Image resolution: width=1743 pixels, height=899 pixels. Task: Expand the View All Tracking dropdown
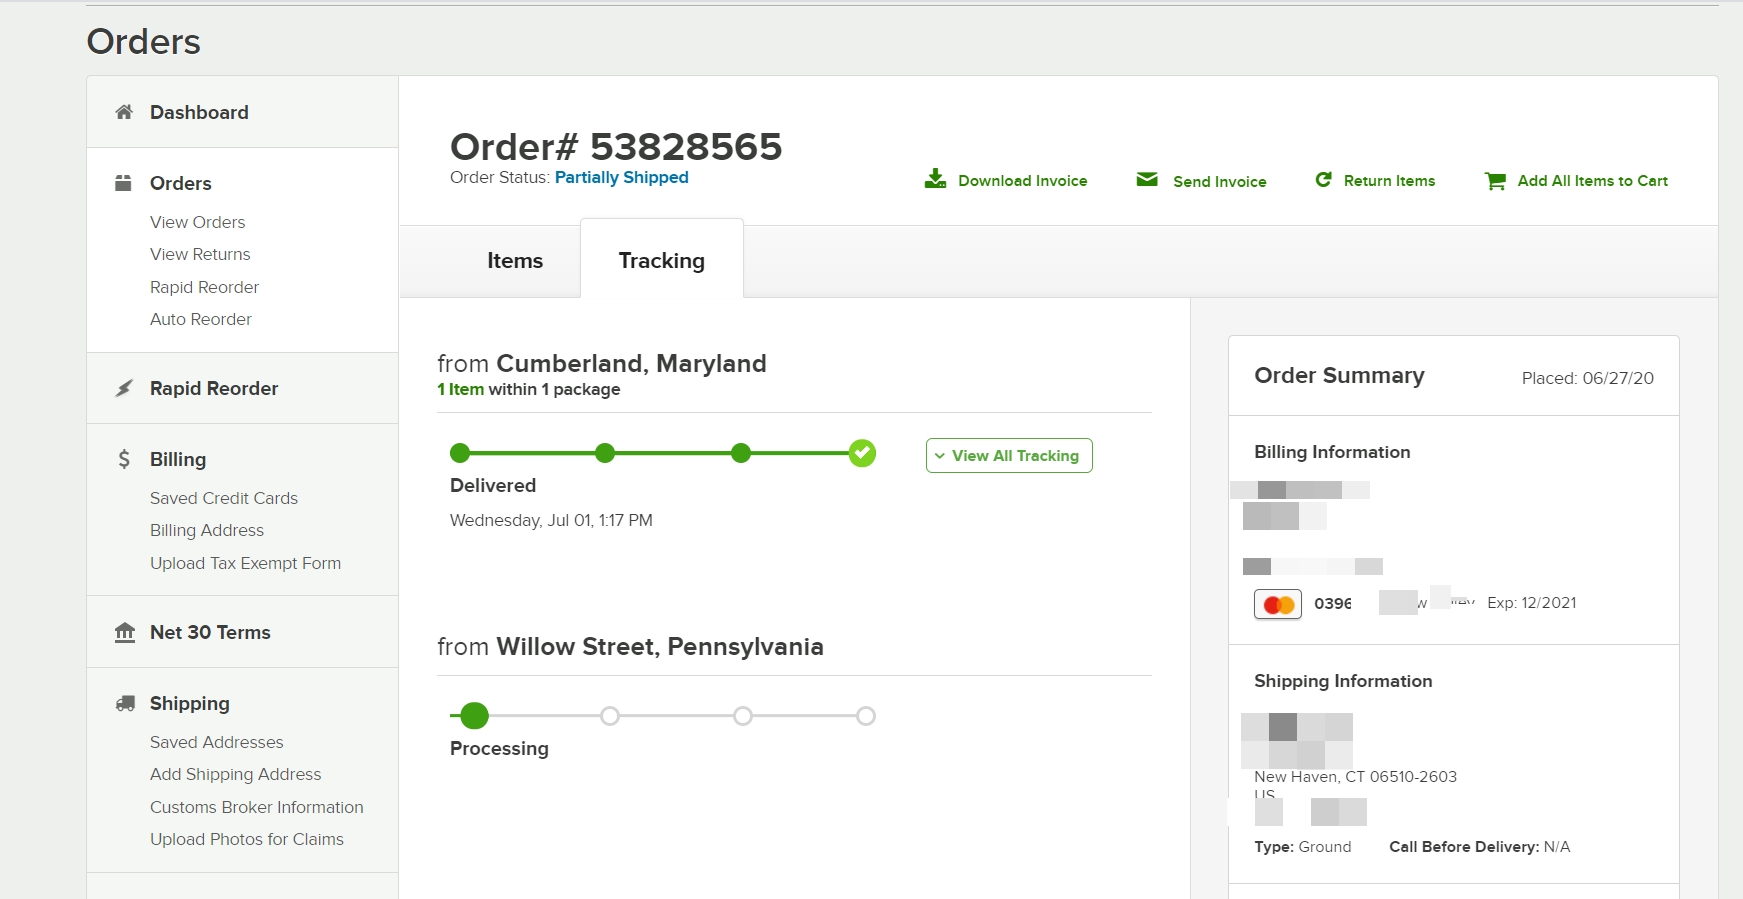pos(1009,456)
